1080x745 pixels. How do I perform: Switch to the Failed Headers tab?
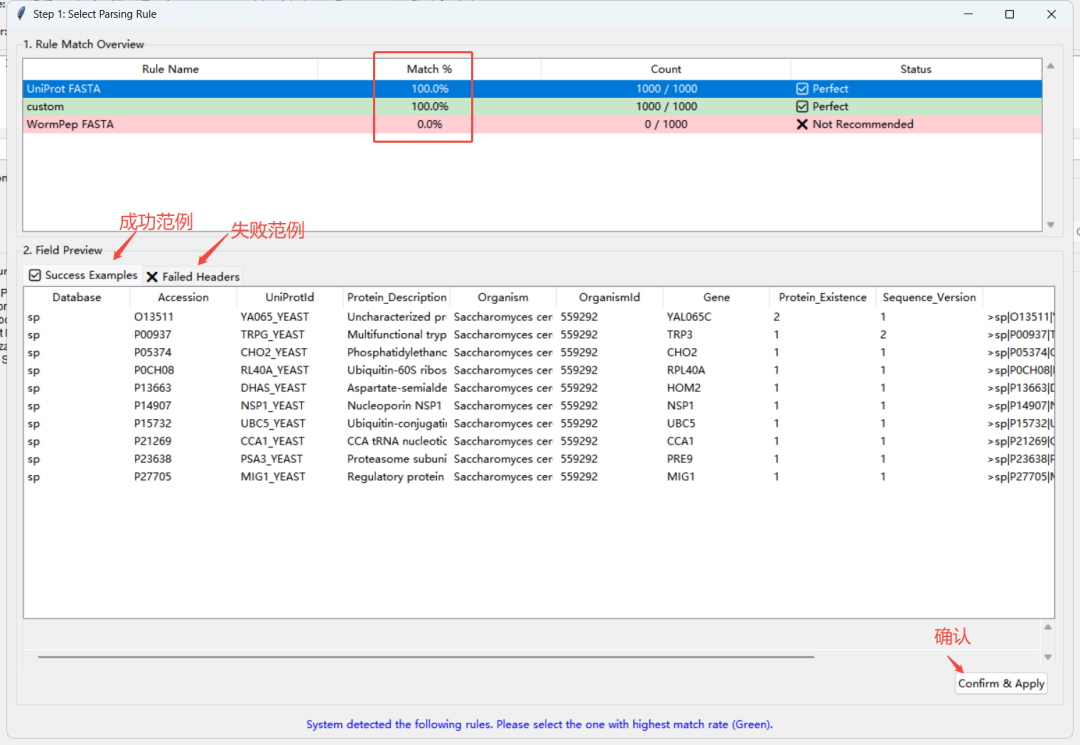(193, 276)
